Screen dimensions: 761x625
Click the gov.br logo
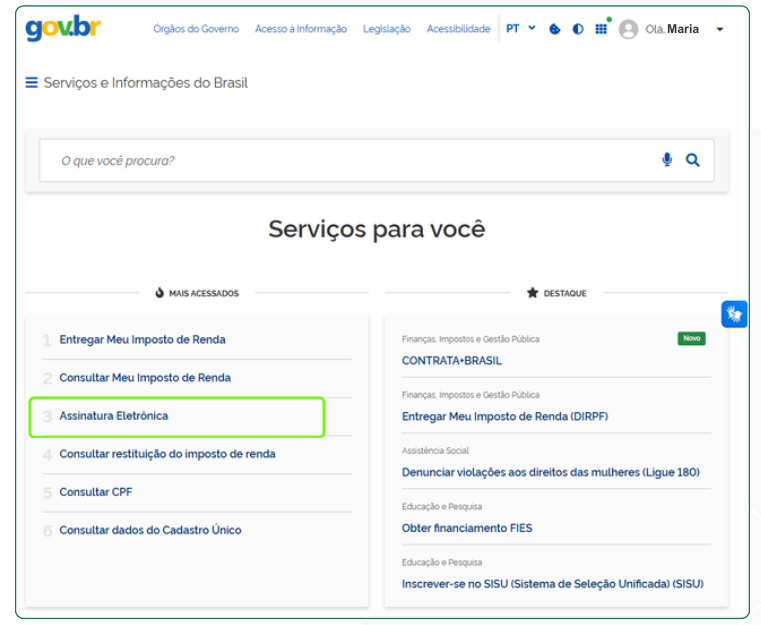pos(63,28)
